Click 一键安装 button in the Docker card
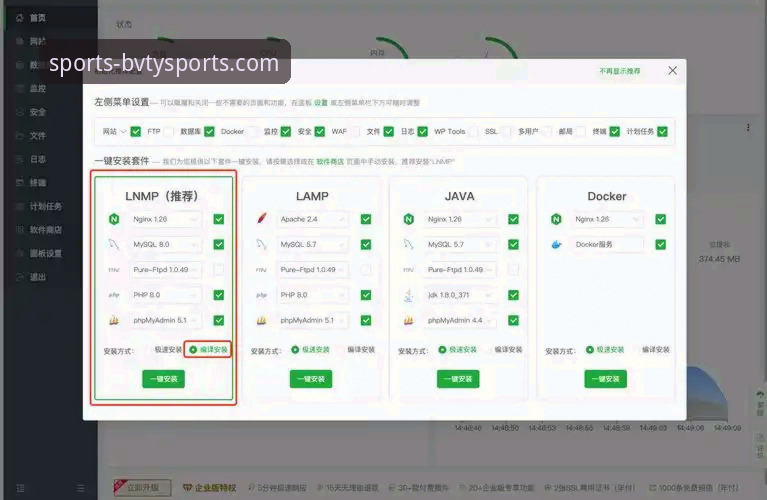Viewport: 767px width, 500px height. pos(606,379)
